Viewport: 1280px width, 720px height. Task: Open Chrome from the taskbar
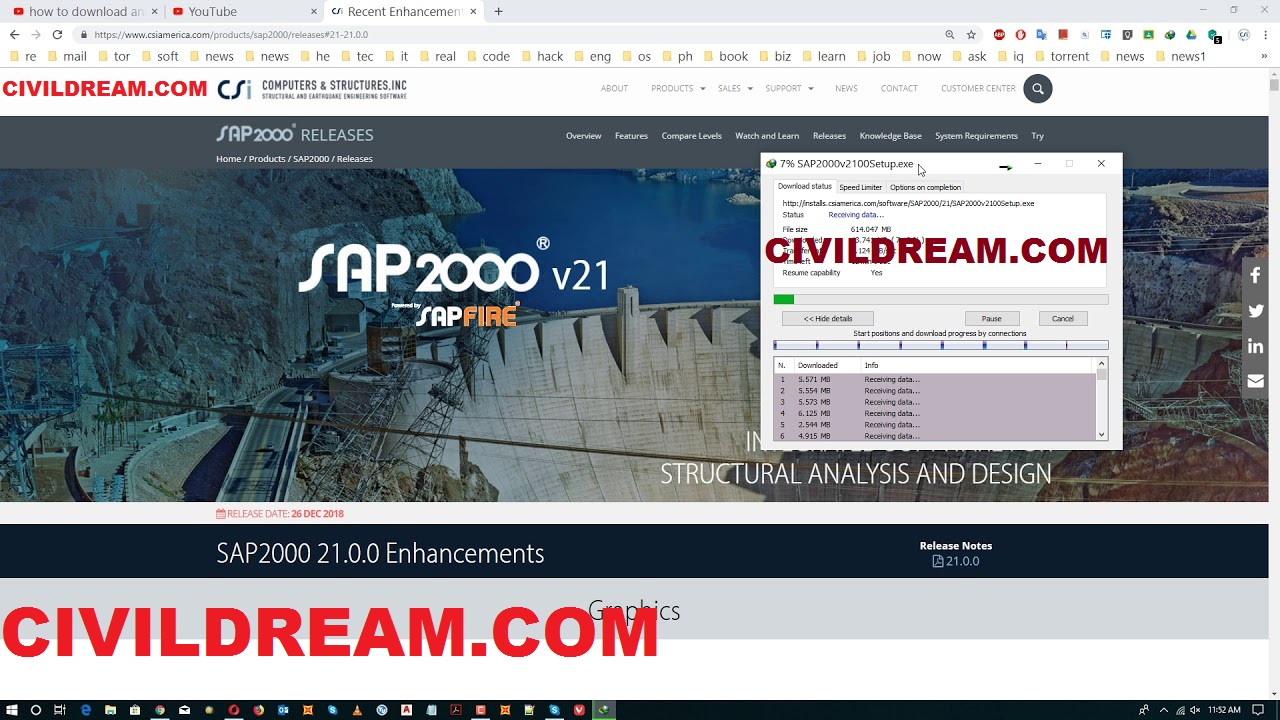click(x=160, y=711)
